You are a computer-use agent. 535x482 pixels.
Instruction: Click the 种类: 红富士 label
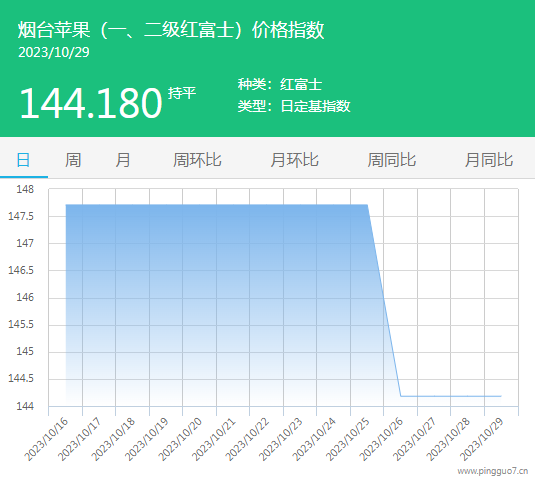tap(280, 84)
